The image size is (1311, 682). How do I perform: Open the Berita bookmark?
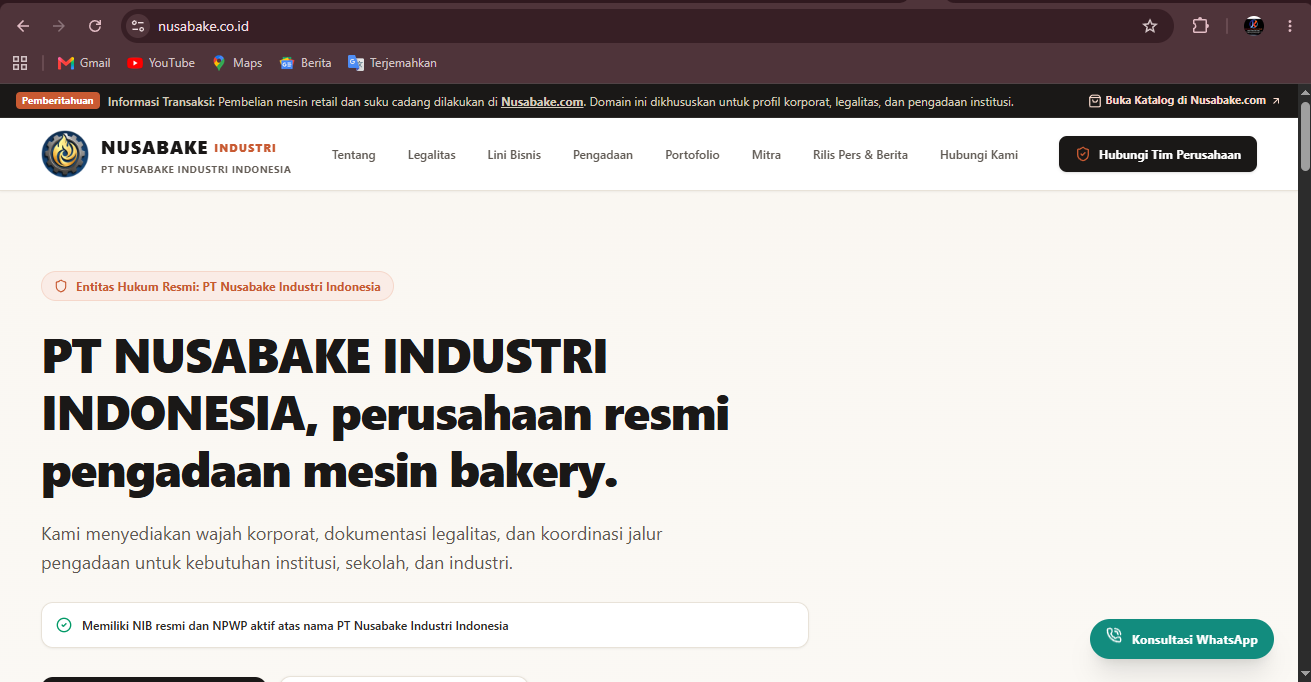[x=305, y=63]
